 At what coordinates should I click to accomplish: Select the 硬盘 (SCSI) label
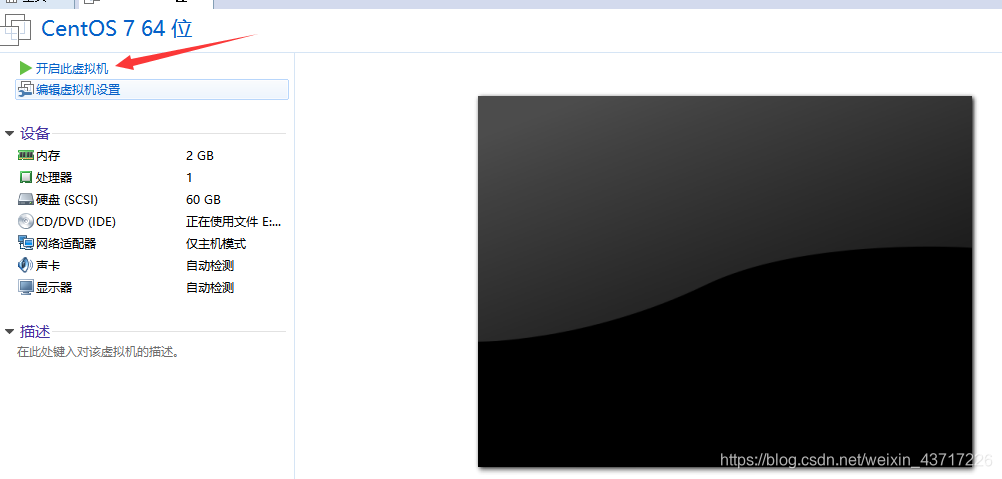[x=67, y=200]
